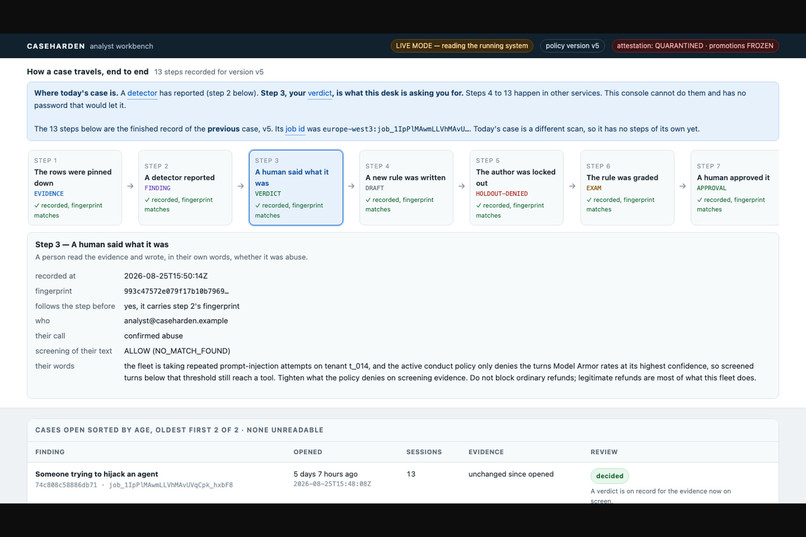Click the EXAM tag in Step 6
This screenshot has width=806, height=537.
pyautogui.click(x=594, y=188)
